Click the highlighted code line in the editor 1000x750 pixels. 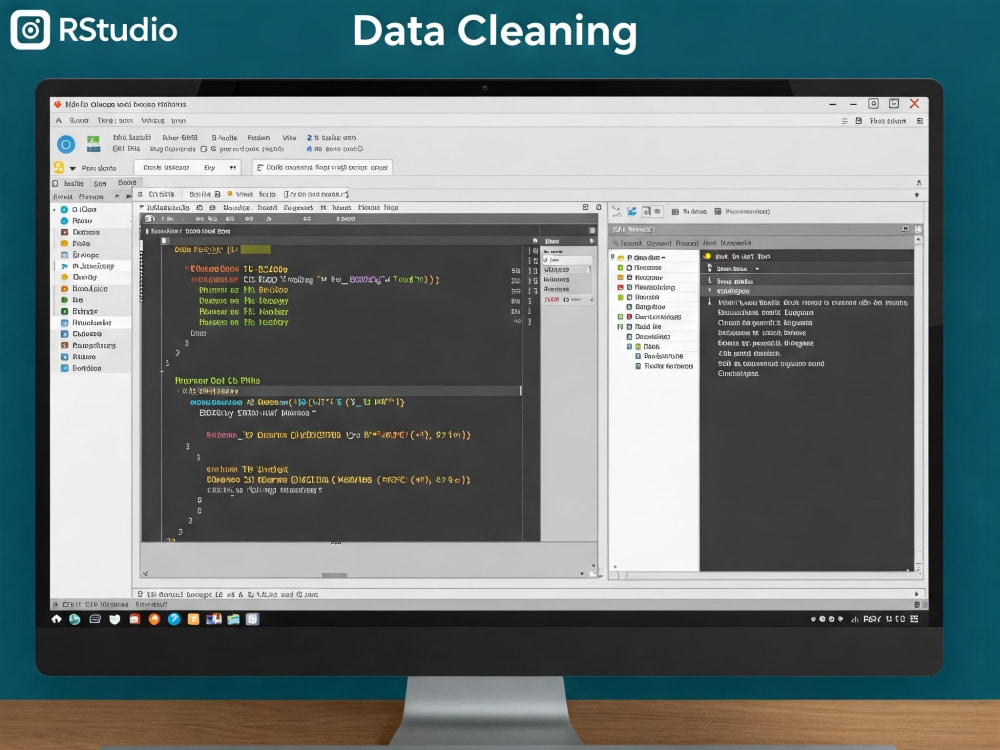click(348, 391)
